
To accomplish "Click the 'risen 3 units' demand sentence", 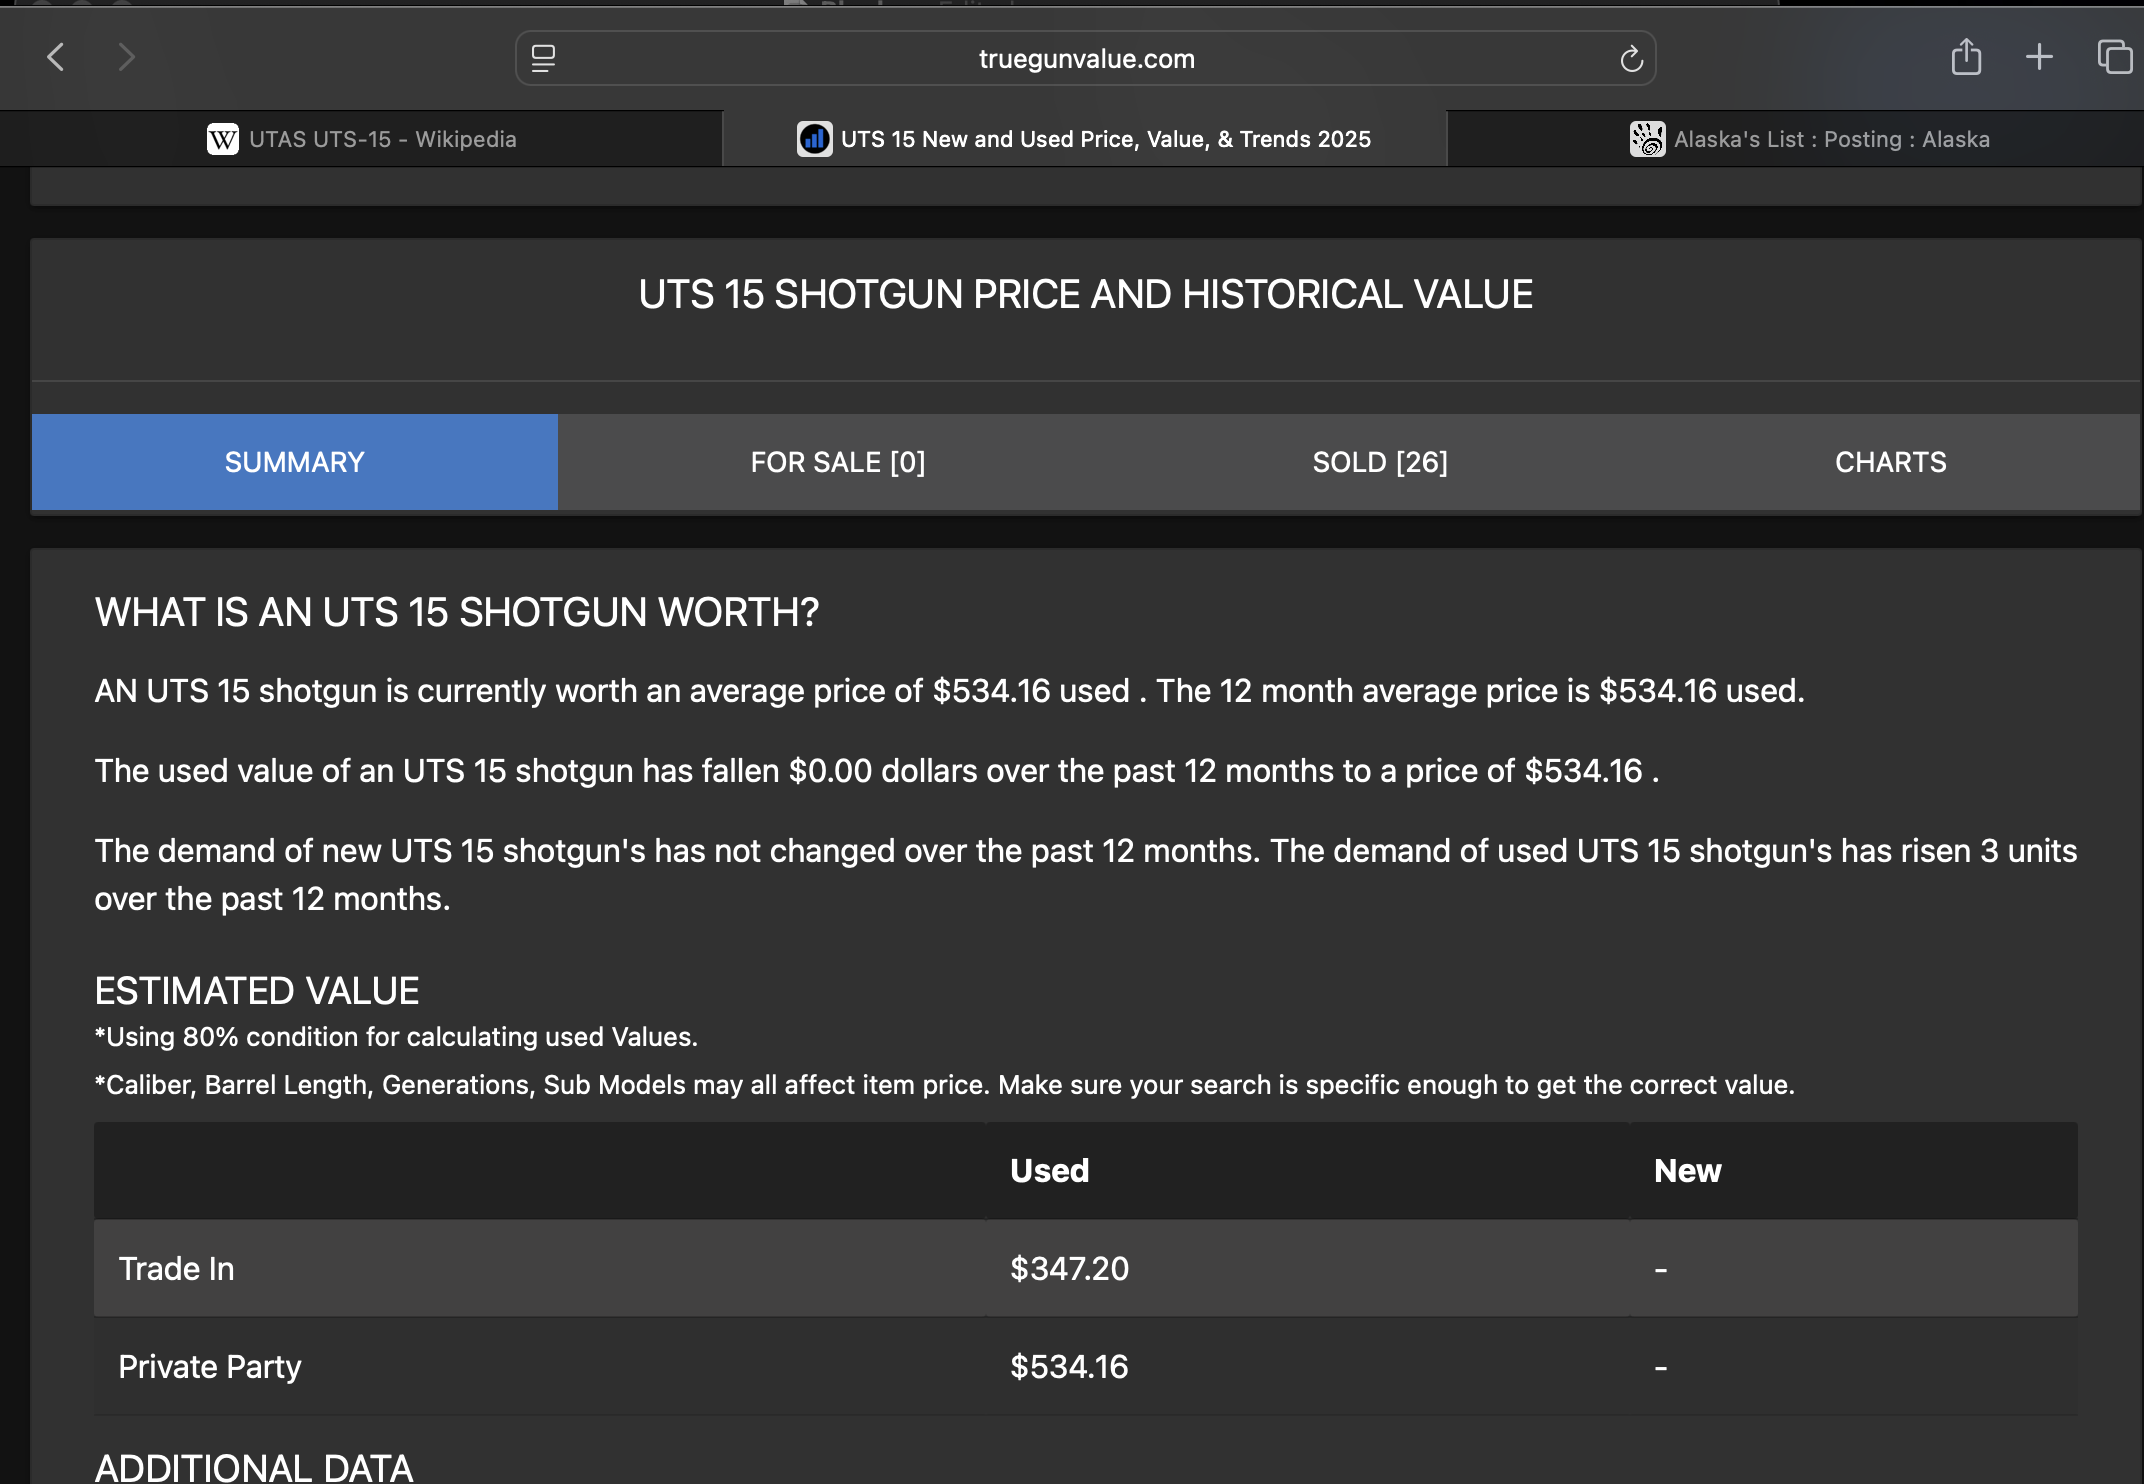I will pos(1086,875).
